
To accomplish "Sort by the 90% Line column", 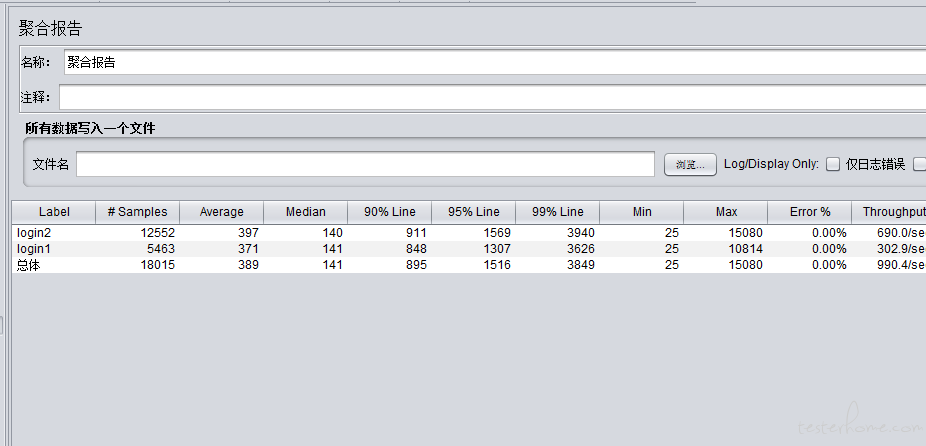I will (390, 212).
